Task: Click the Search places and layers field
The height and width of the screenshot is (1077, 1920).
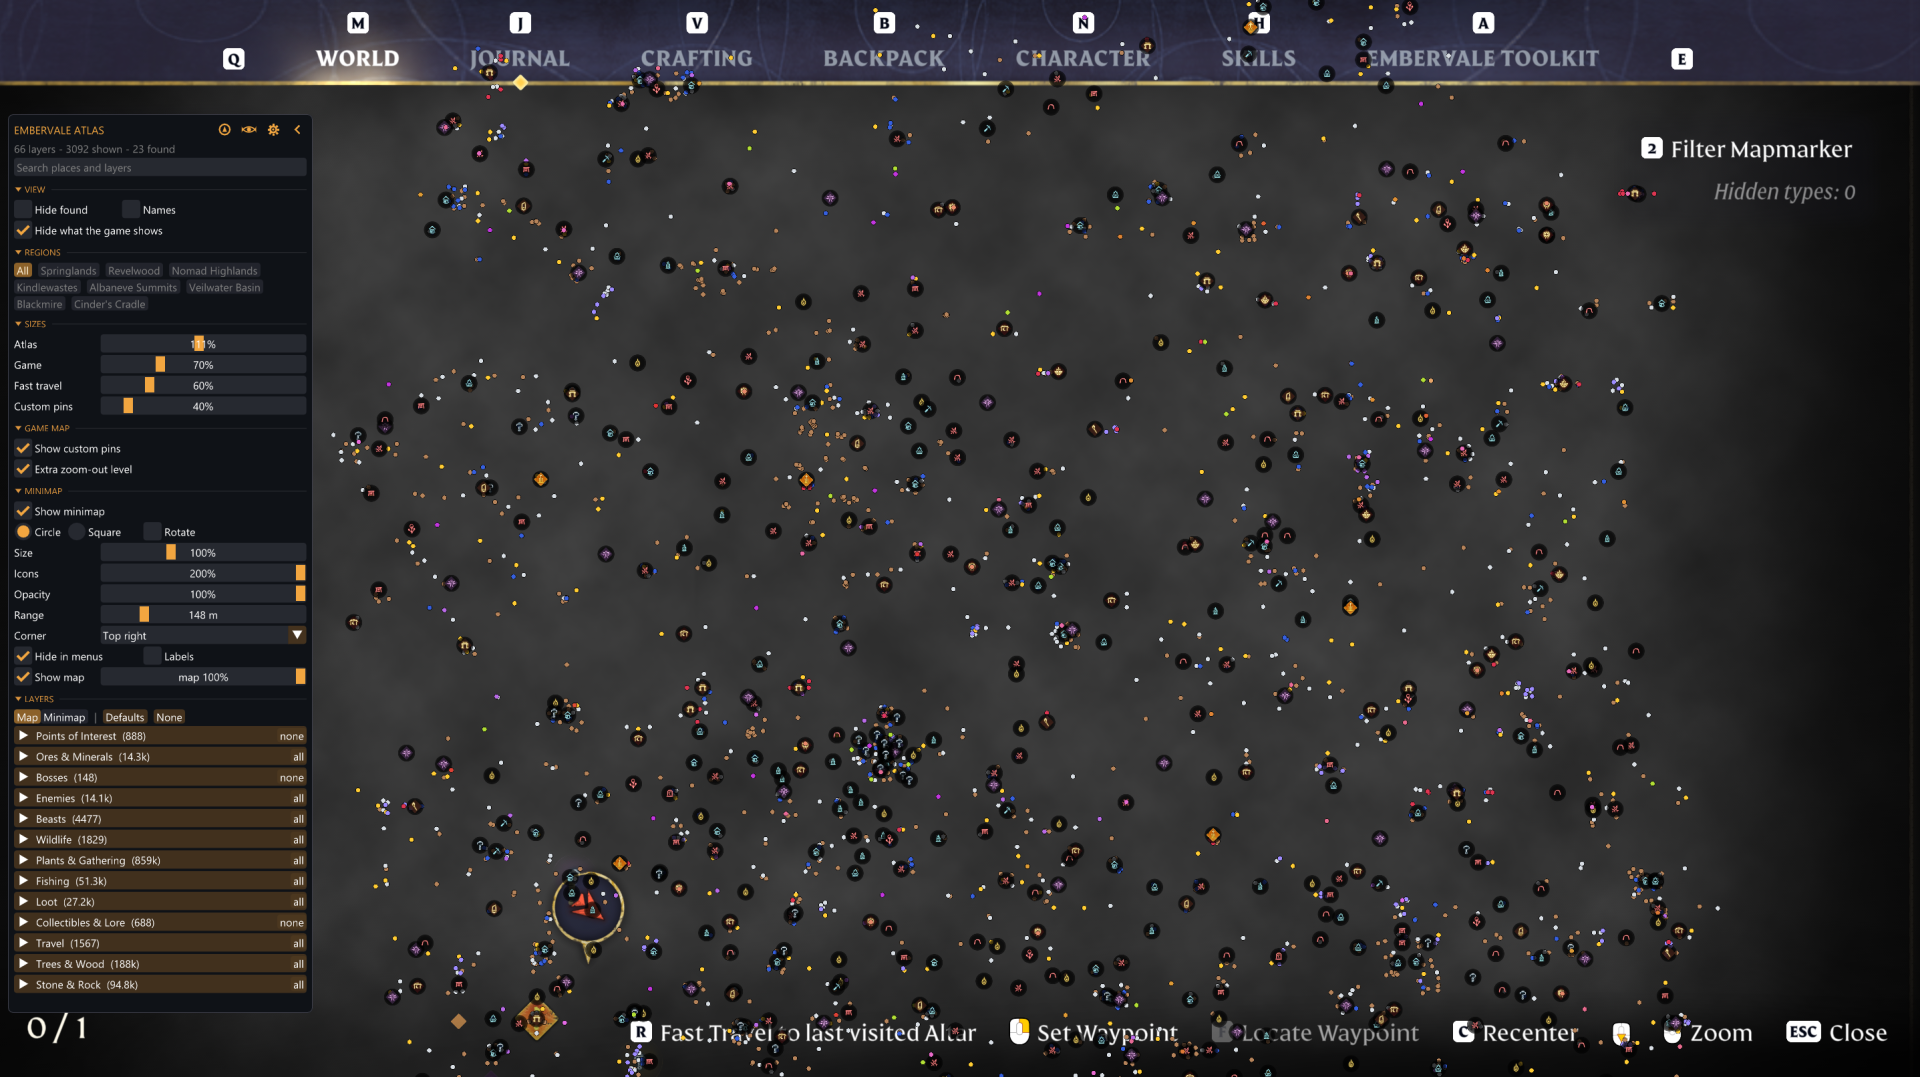Action: tap(160, 168)
